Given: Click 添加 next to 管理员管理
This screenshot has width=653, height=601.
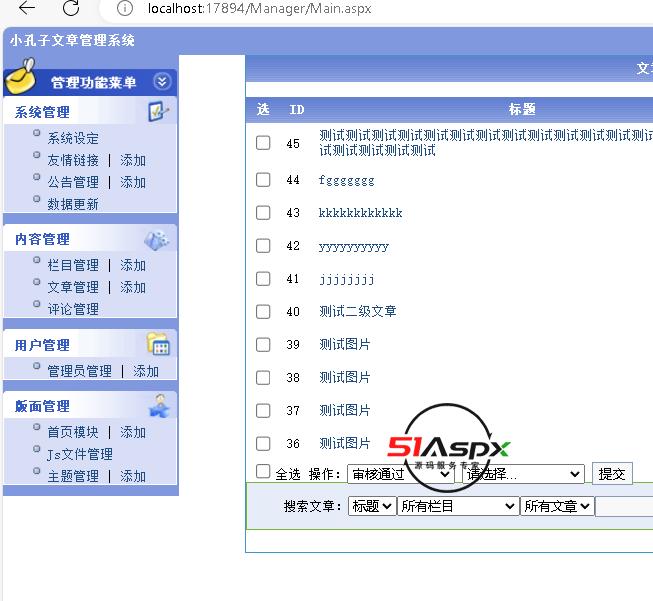Looking at the screenshot, I should 146,371.
